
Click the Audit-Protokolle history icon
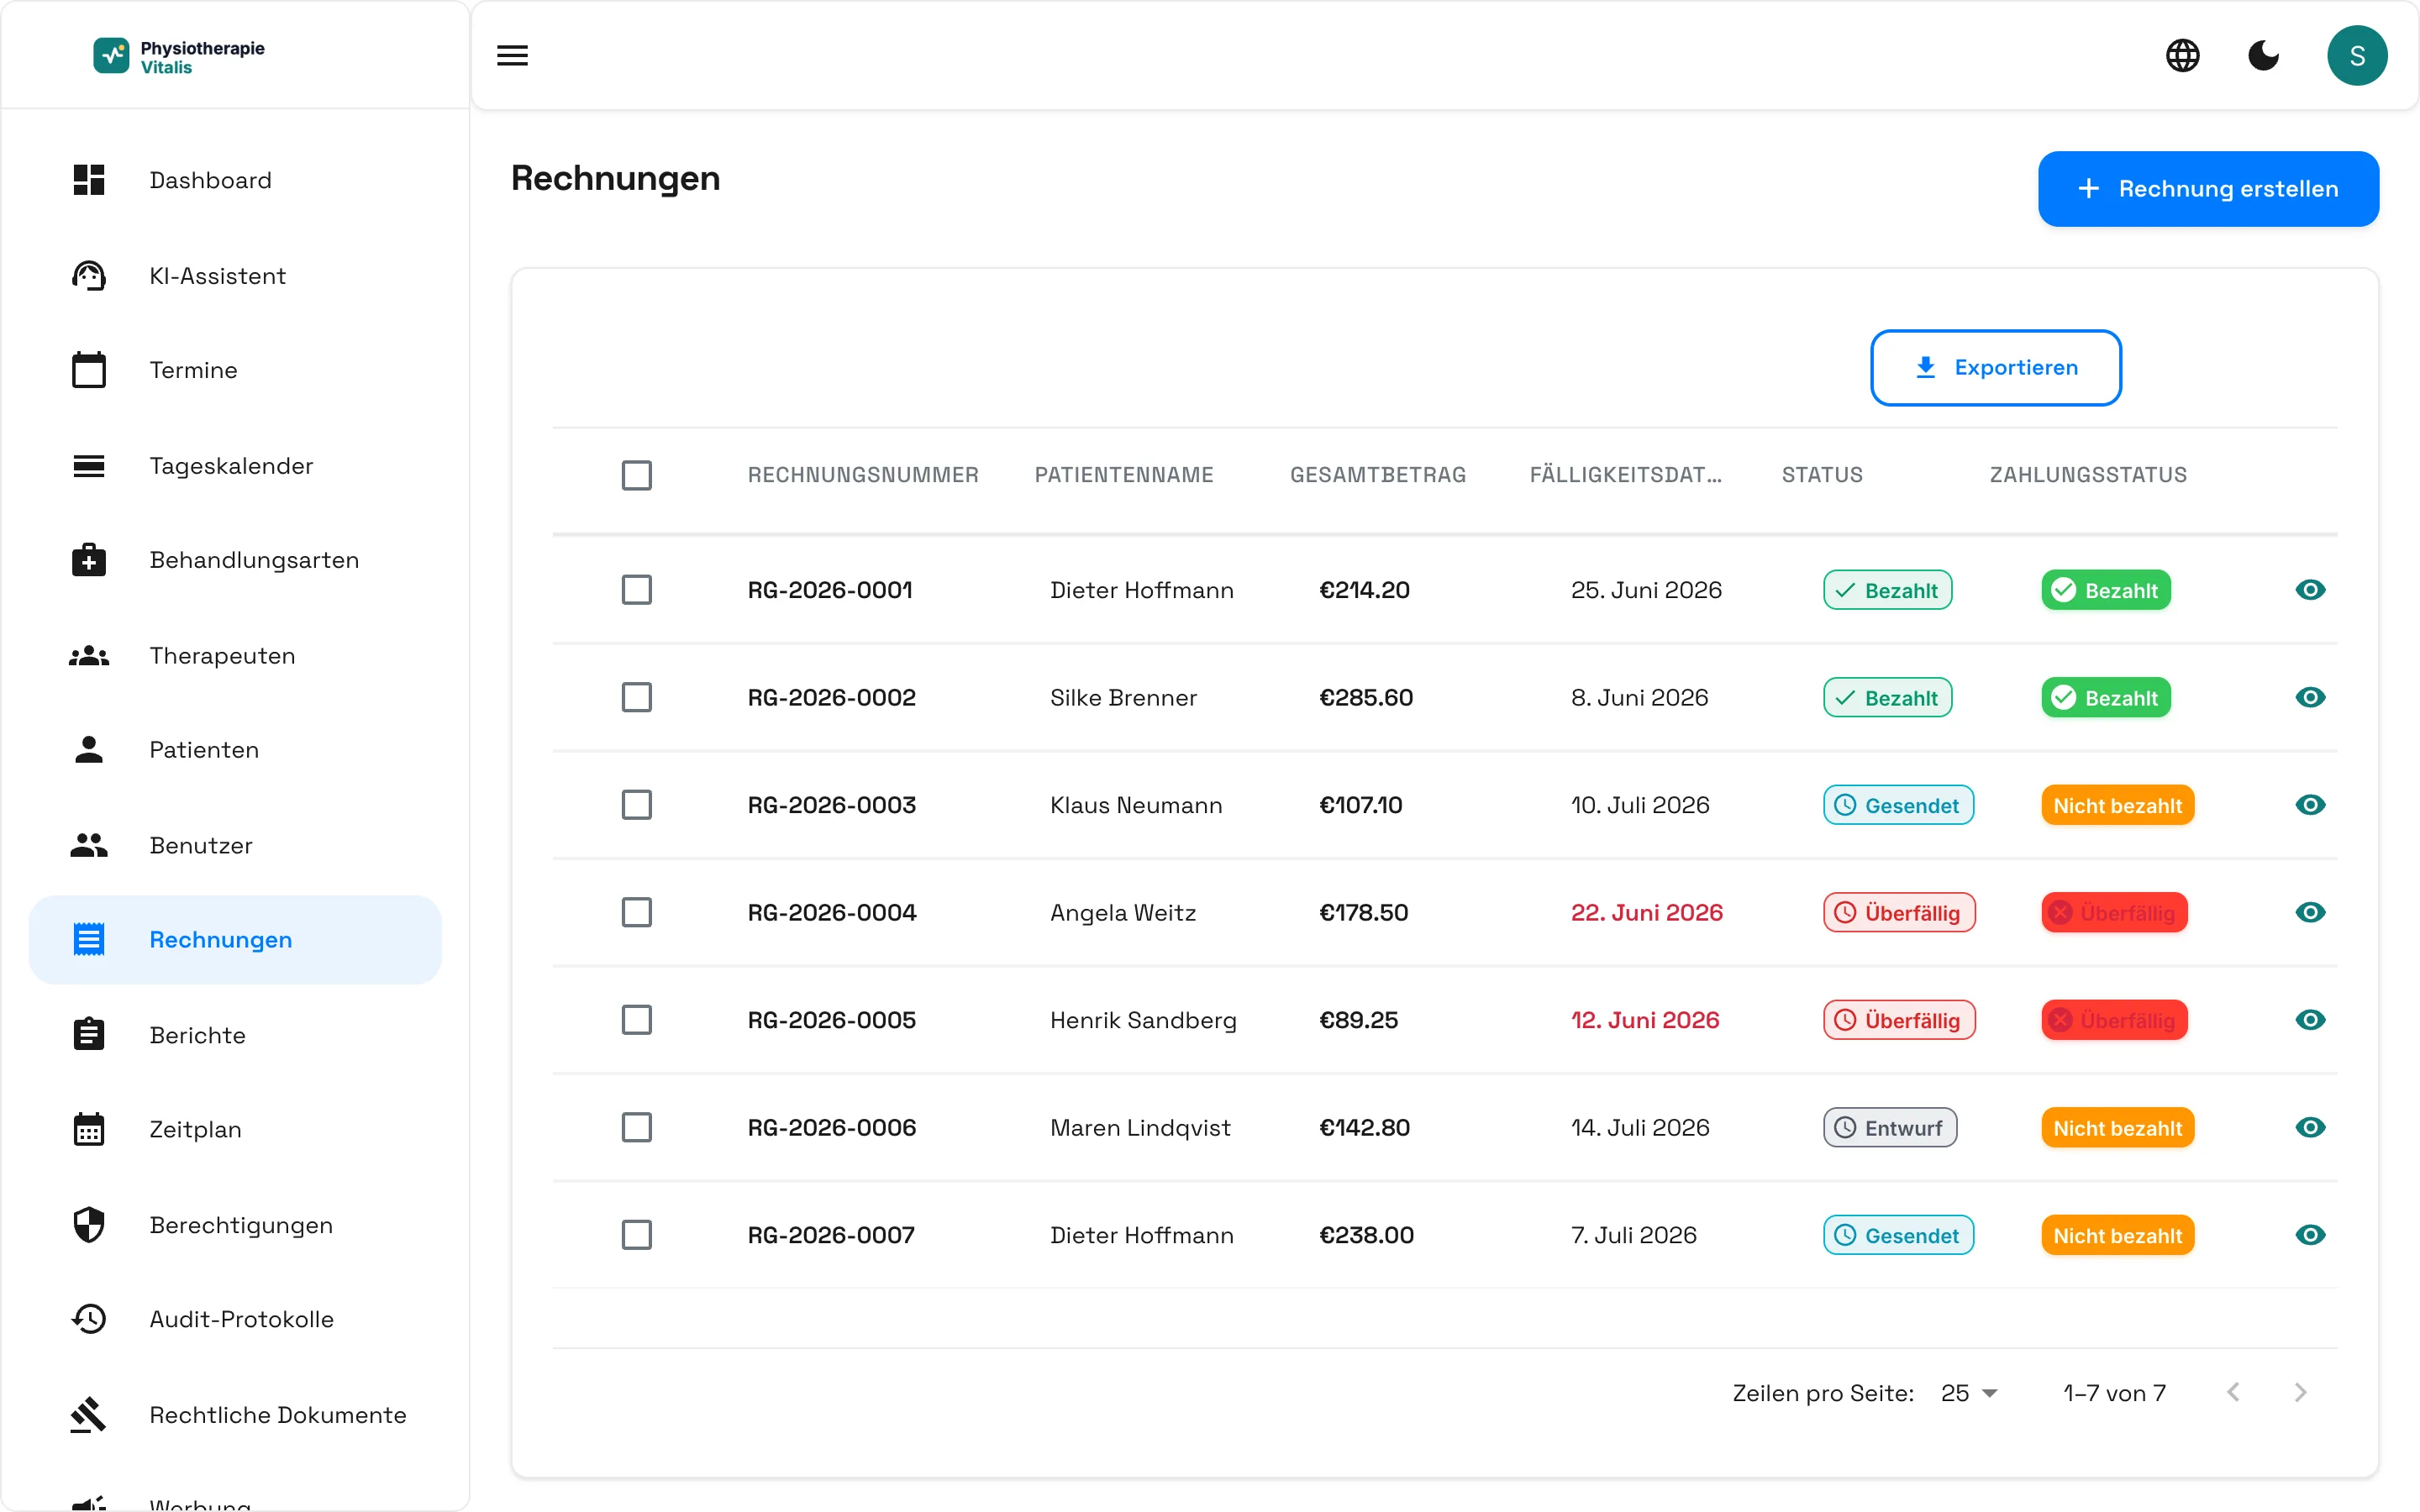(x=89, y=1319)
